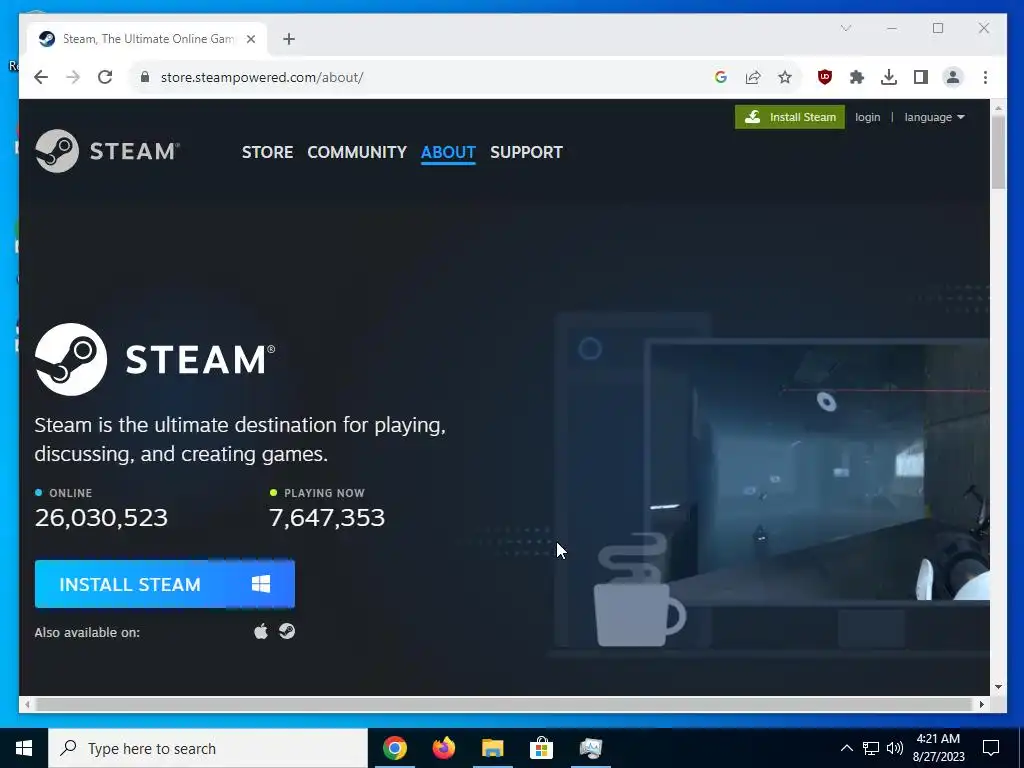View site info via the padlock icon

[x=145, y=77]
